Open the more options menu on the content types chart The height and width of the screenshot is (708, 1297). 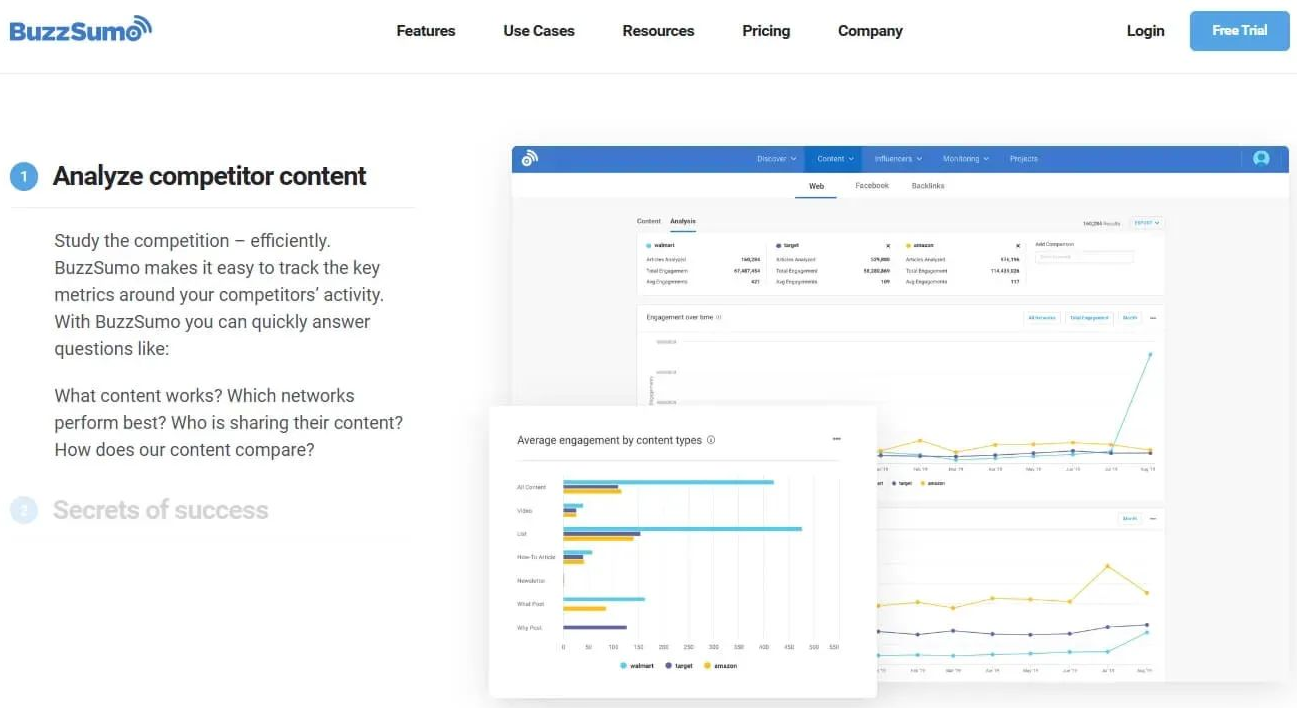coord(837,439)
